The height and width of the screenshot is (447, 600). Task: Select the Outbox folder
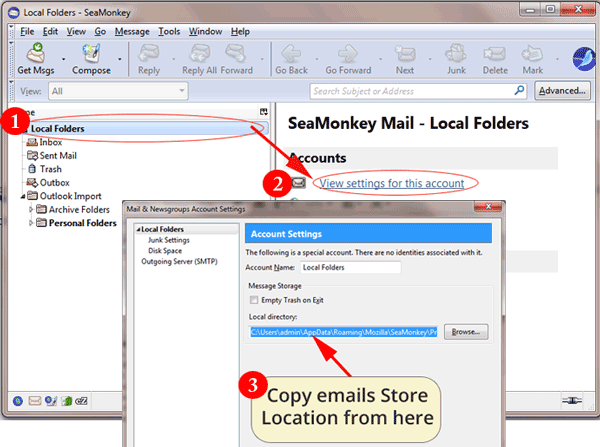[x=54, y=183]
